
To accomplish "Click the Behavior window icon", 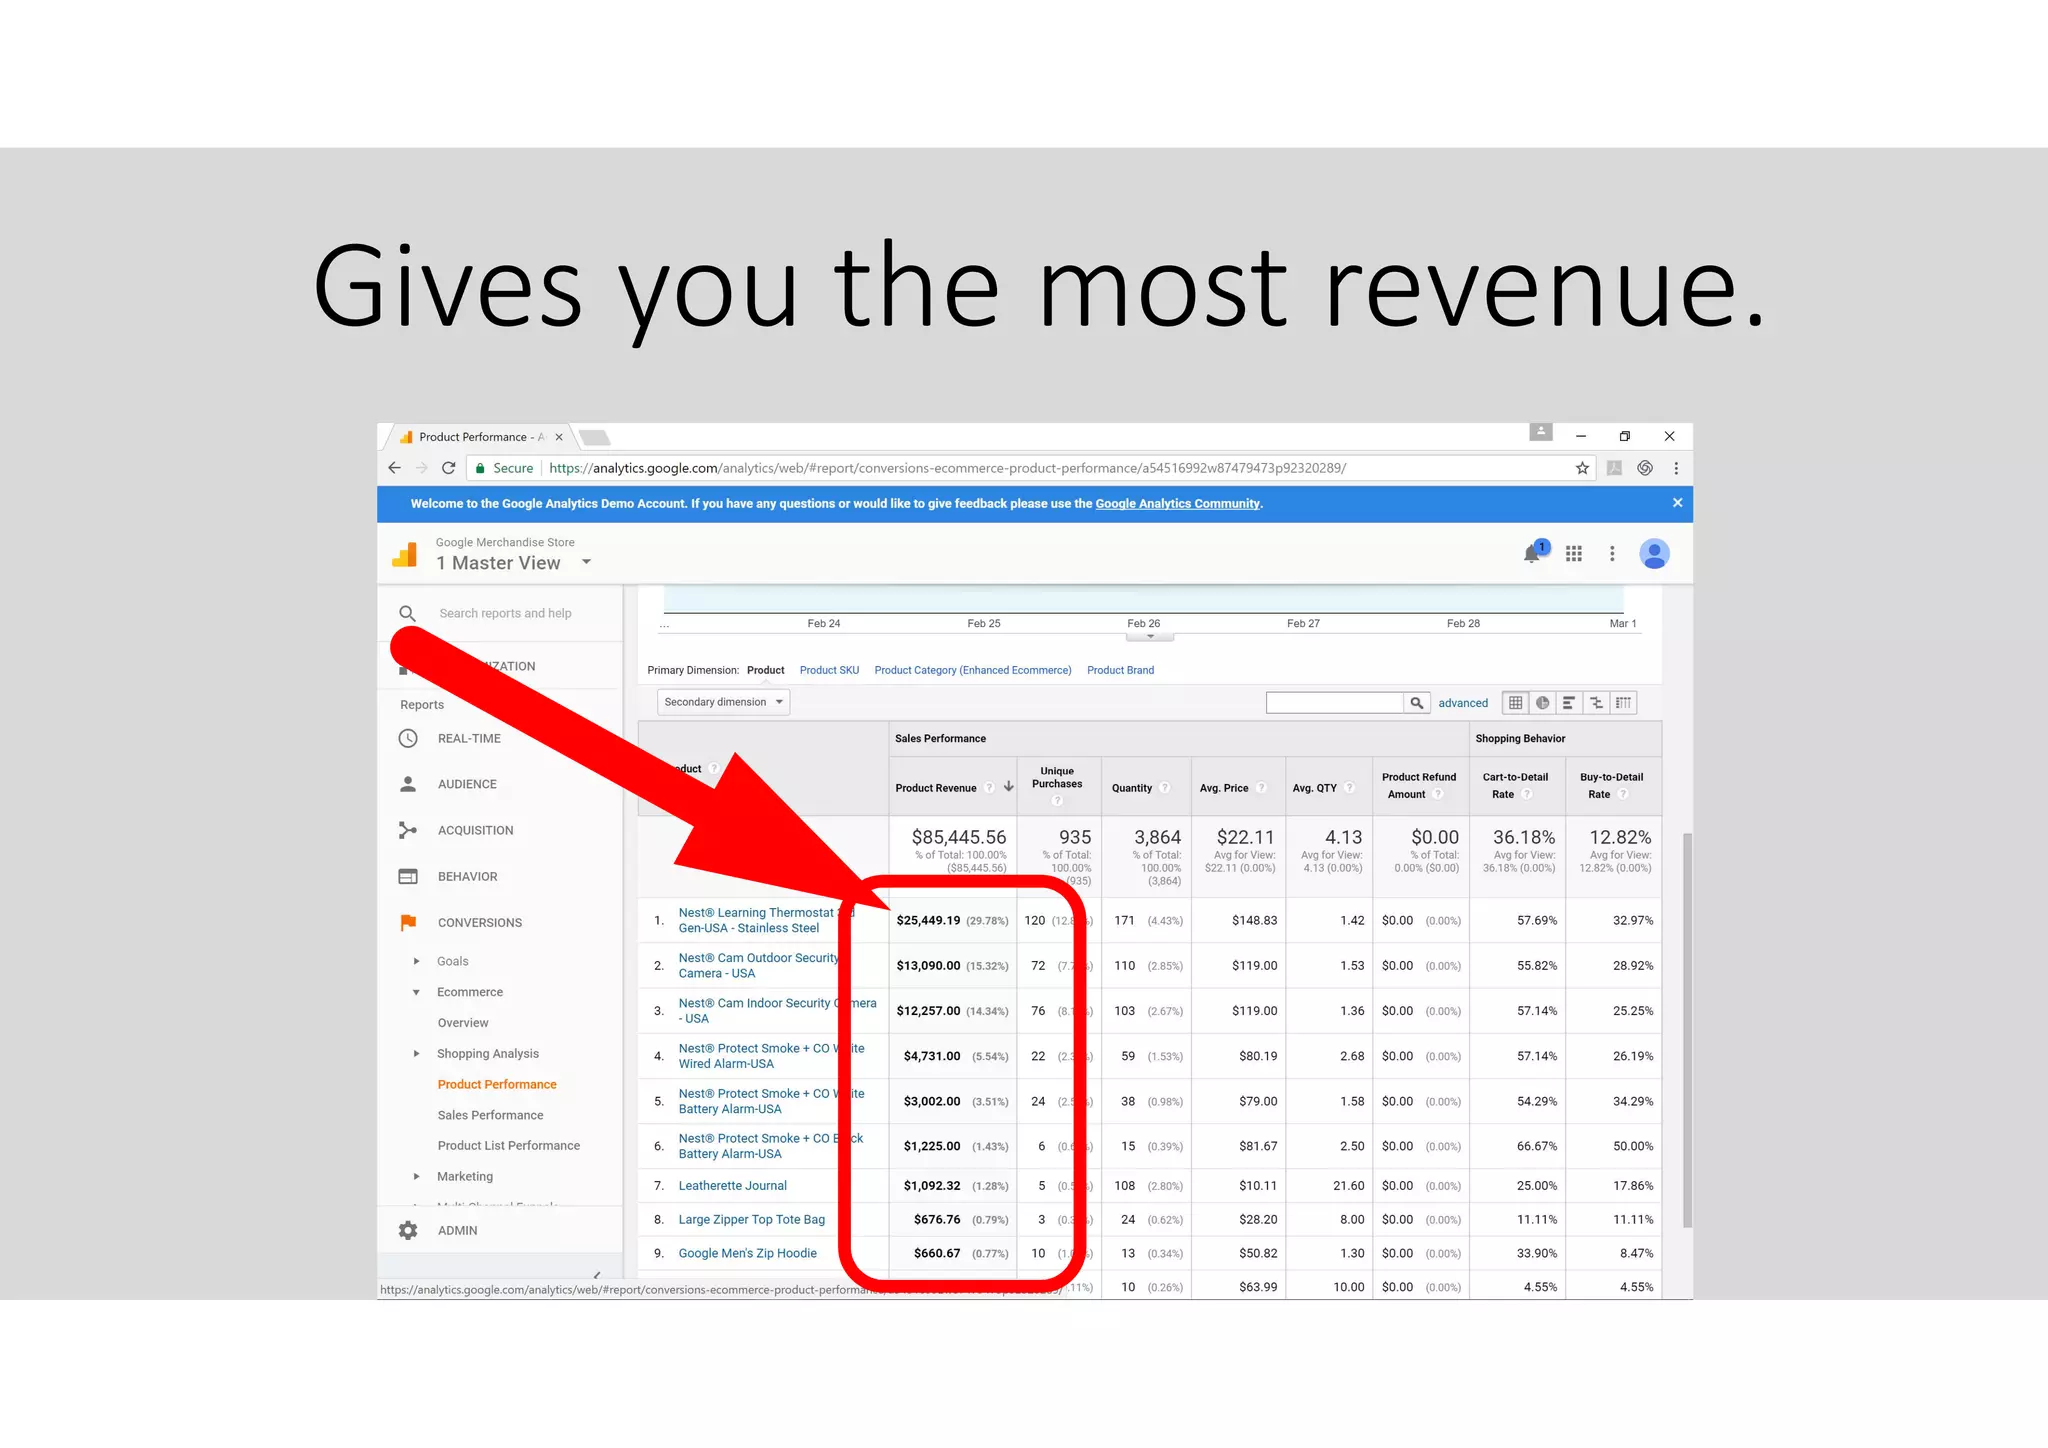I will pyautogui.click(x=408, y=876).
